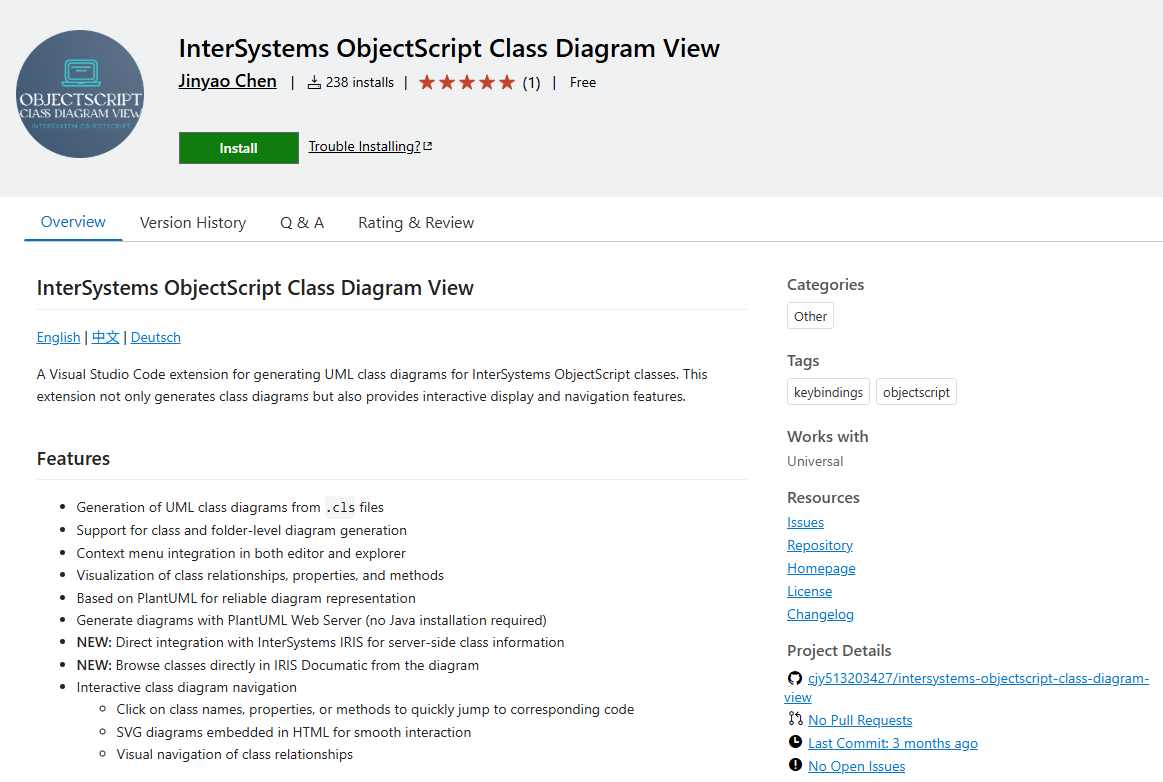Screen dimensions: 1163x782
Task: Click the external link icon after Trouble Installing
Action: point(428,146)
